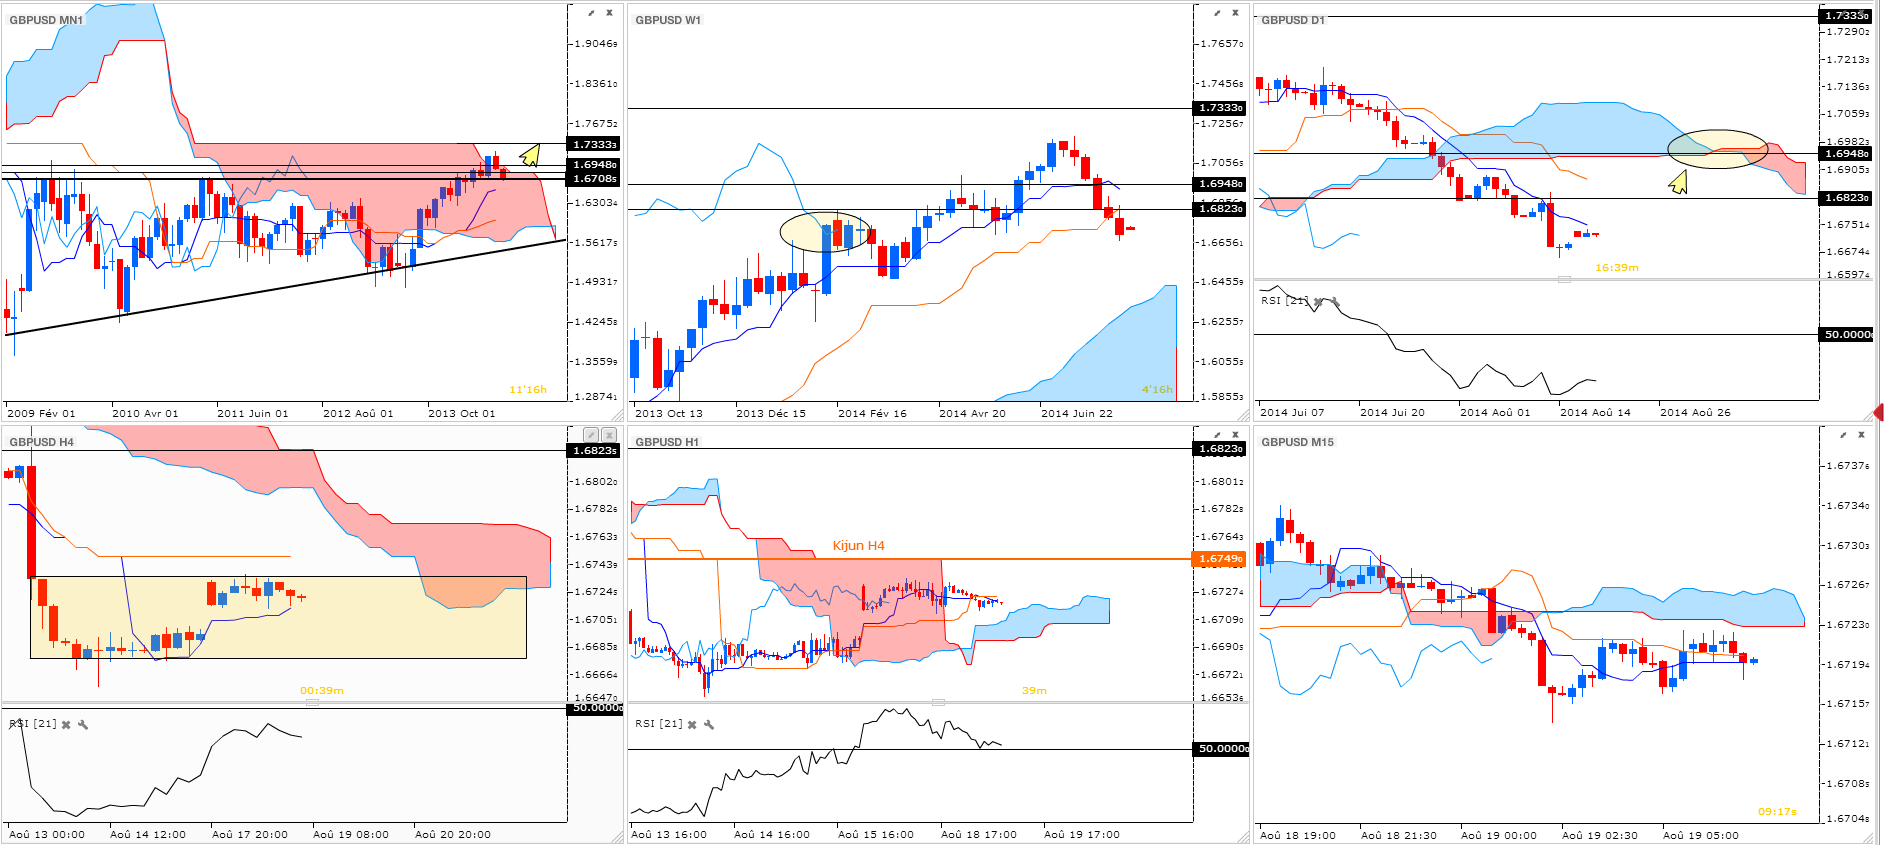Close the GBPUSD H1 chart panel
This screenshot has width=1884, height=845.
pyautogui.click(x=1235, y=435)
